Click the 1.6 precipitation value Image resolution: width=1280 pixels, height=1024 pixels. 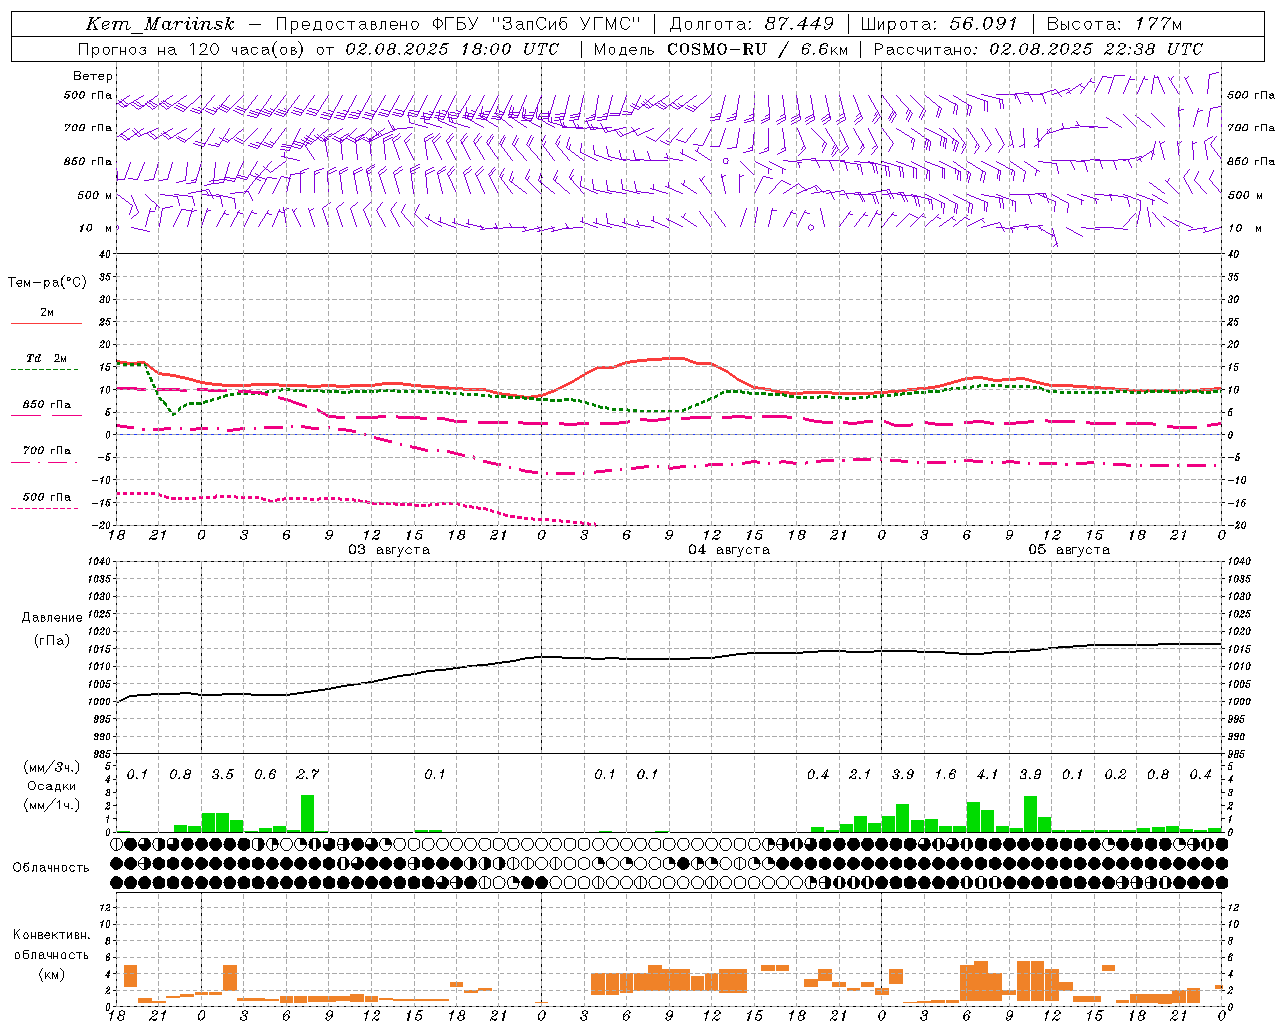[945, 774]
